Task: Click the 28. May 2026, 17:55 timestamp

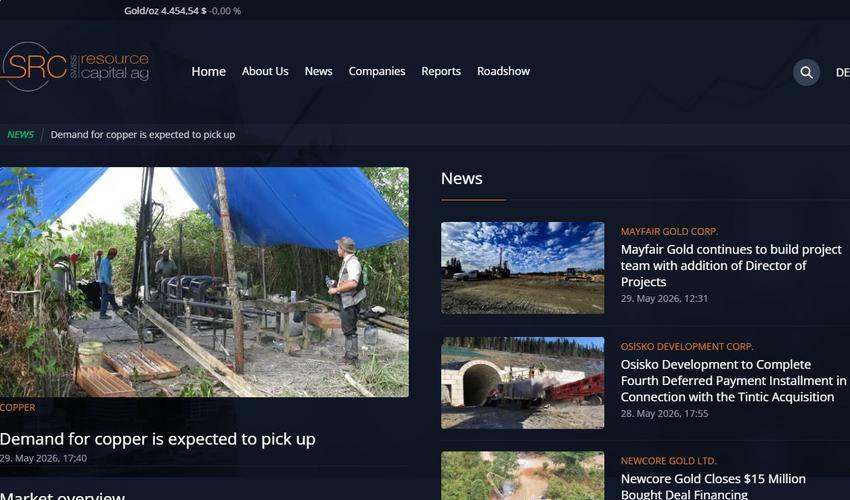Action: click(x=664, y=413)
